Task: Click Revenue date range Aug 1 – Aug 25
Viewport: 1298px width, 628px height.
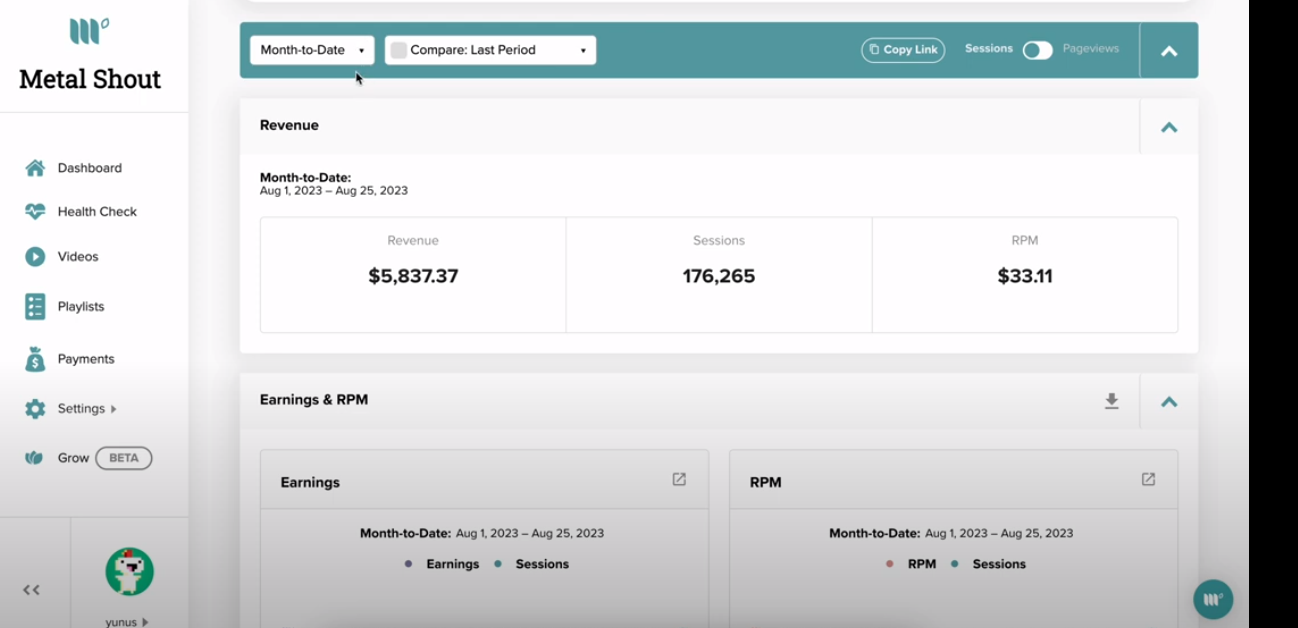Action: 334,190
